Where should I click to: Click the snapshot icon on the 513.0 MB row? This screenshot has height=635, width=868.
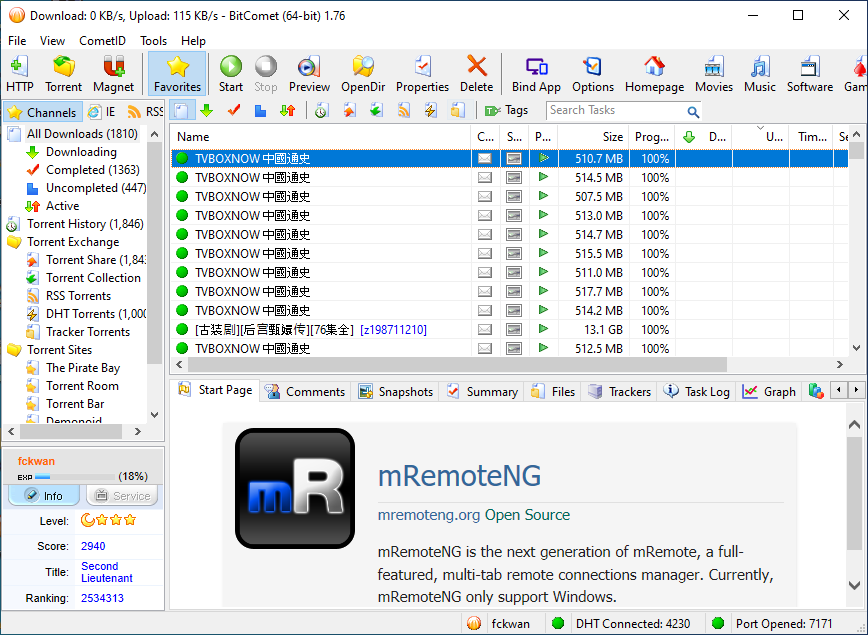pos(514,215)
